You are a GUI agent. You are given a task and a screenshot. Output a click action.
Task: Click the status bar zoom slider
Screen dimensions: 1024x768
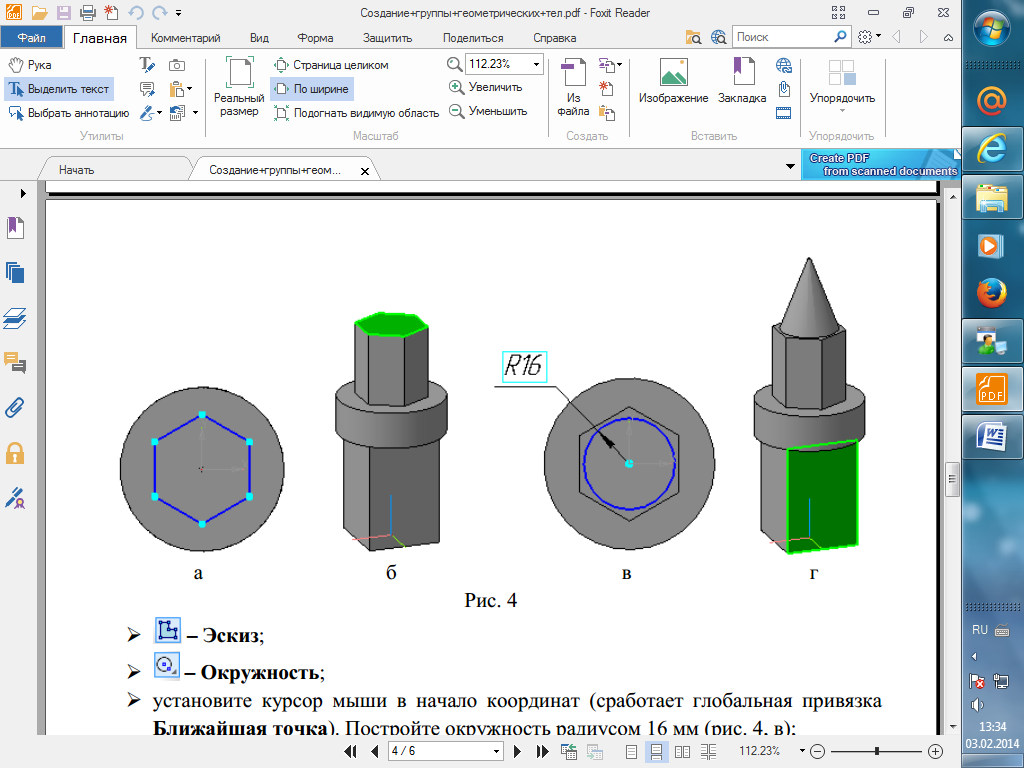coord(876,751)
